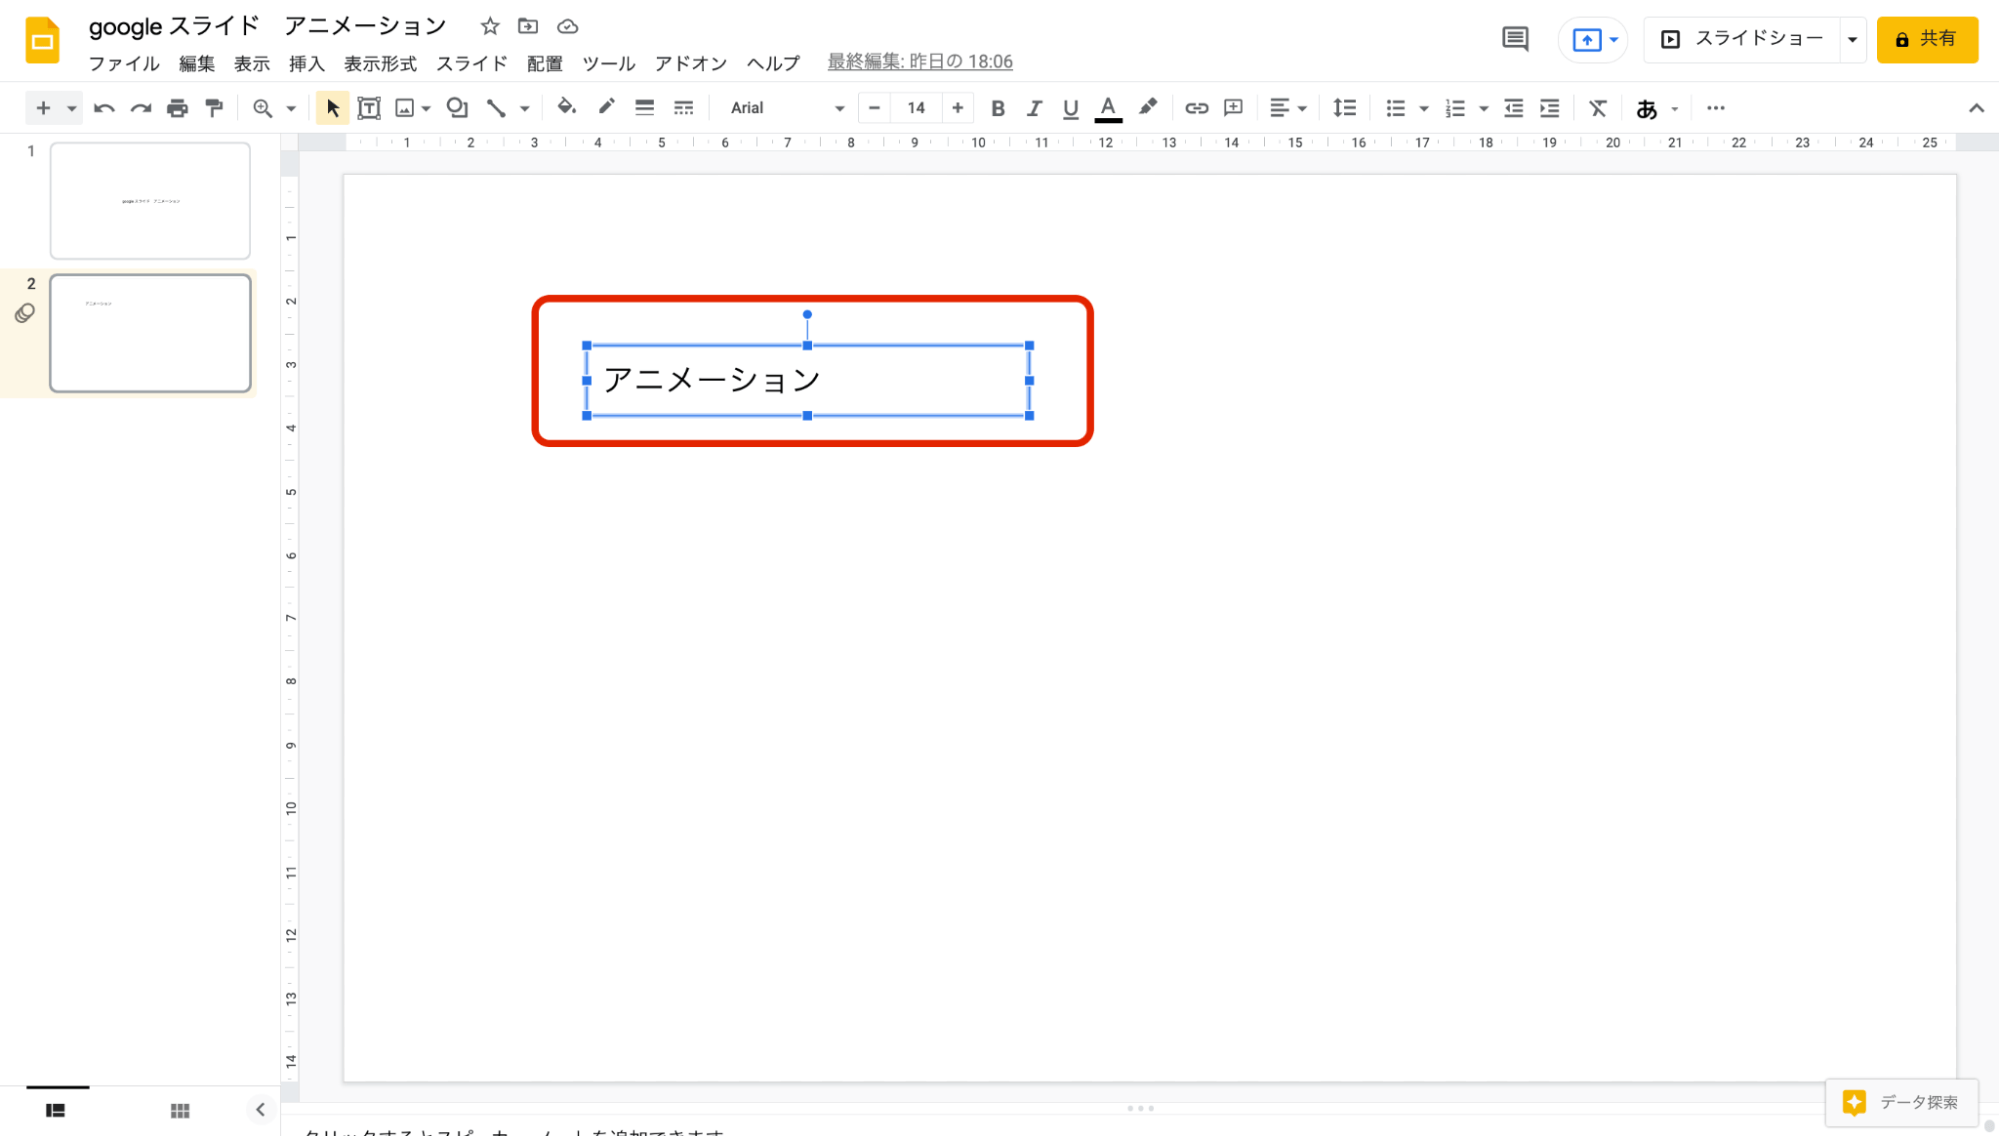The height and width of the screenshot is (1137, 1999).
Task: Open the text color picker
Action: pyautogui.click(x=1108, y=108)
